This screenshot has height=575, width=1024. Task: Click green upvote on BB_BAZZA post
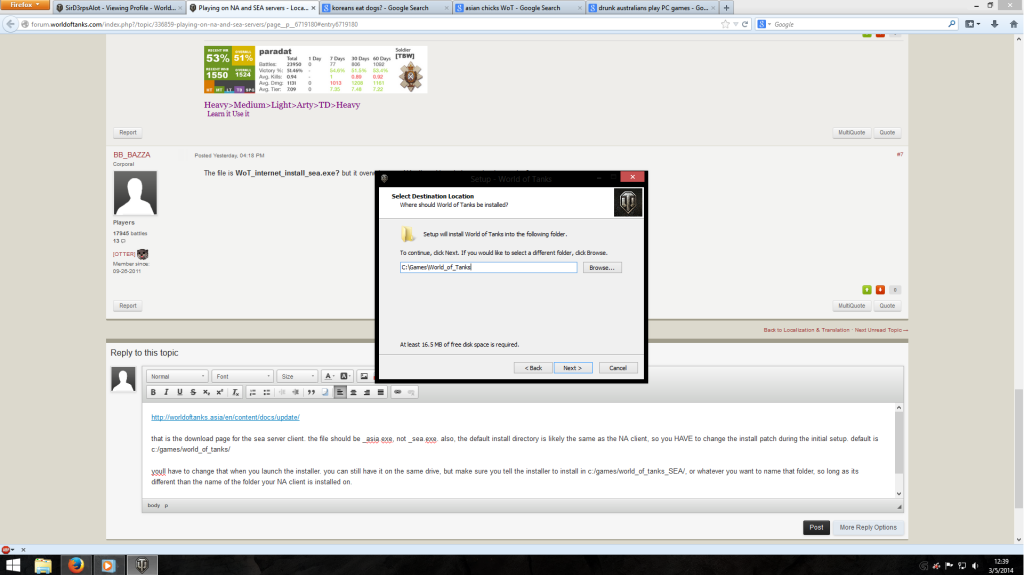click(867, 289)
